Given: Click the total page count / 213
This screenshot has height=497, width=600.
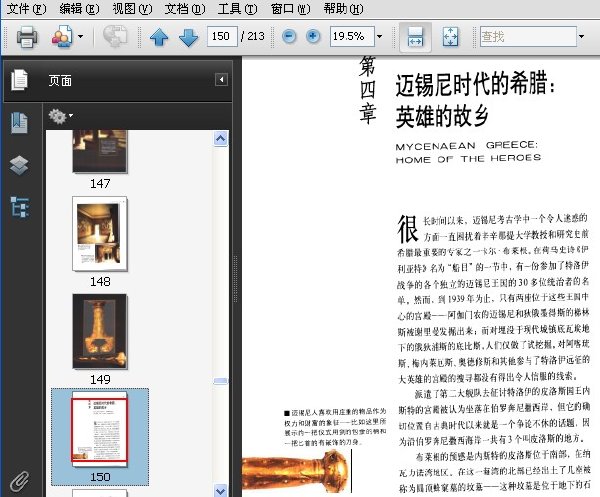Looking at the screenshot, I should coord(253,36).
